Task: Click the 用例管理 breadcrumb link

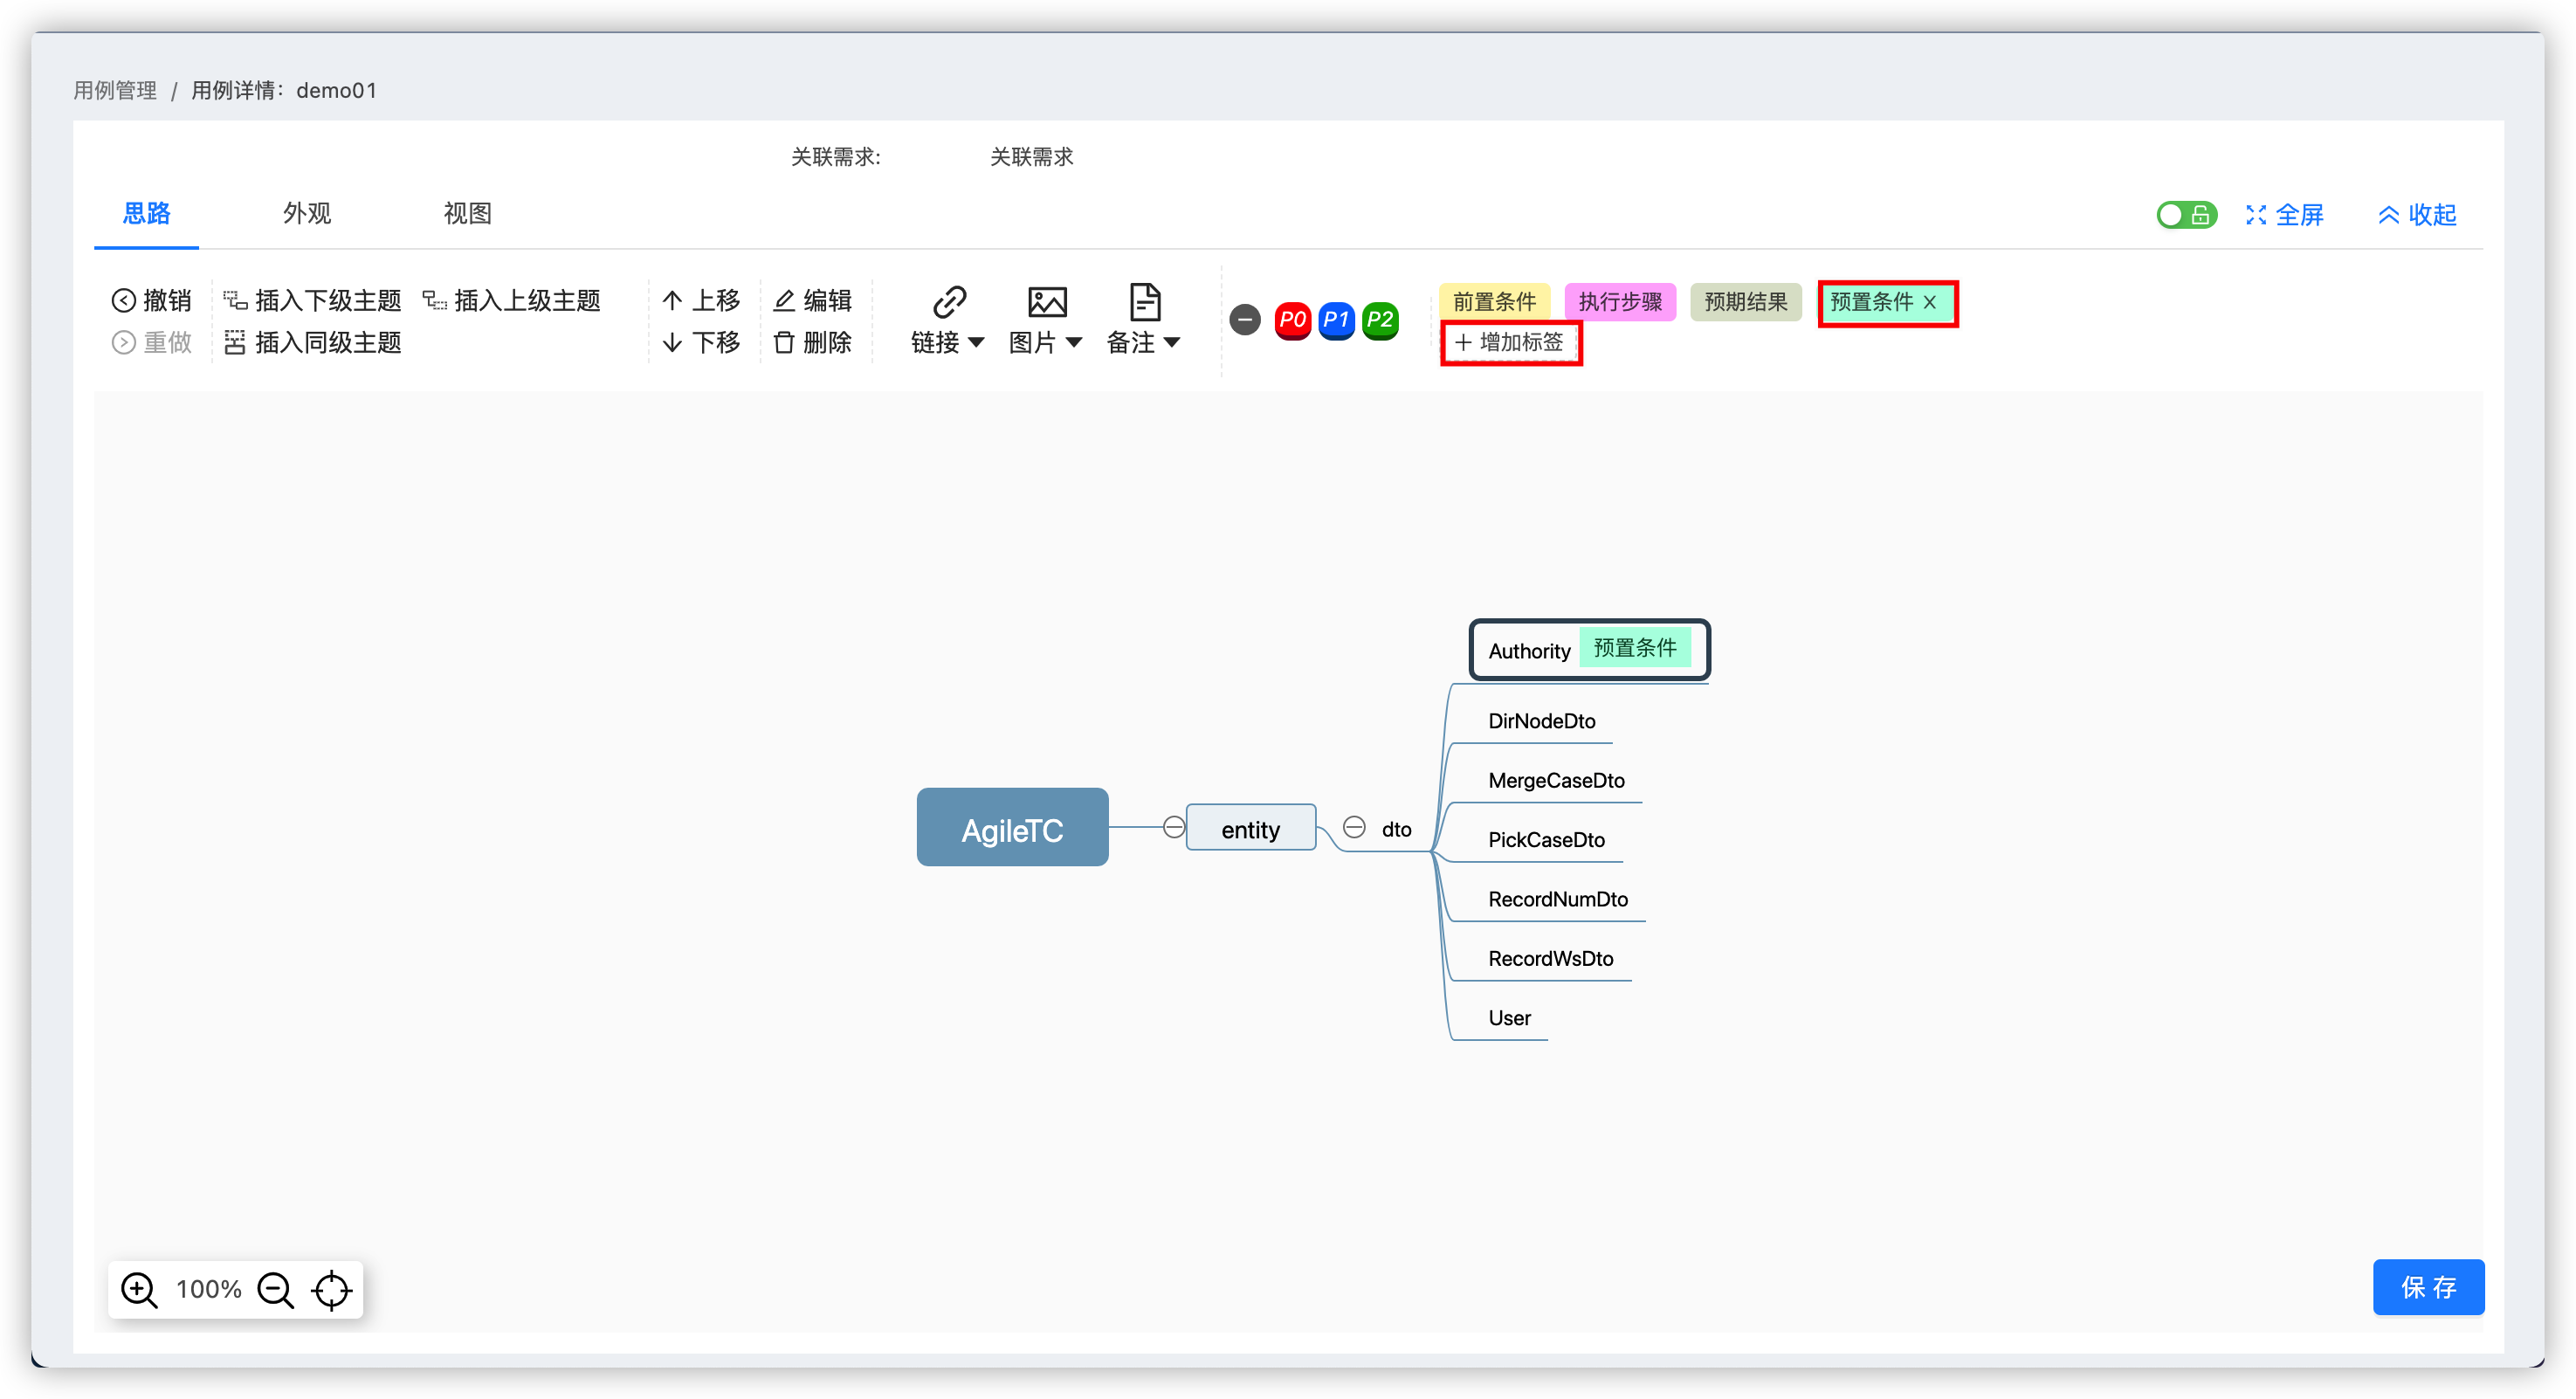Action: click(115, 90)
